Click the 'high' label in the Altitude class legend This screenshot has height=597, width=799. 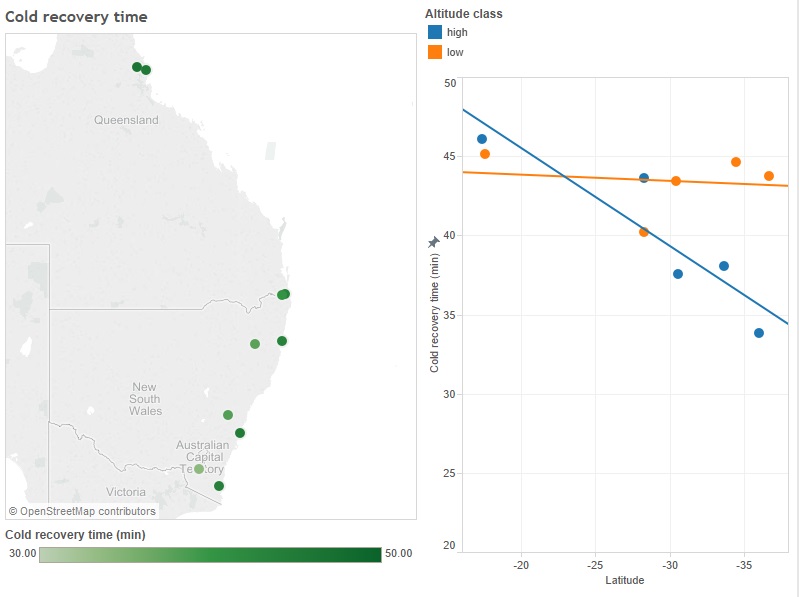tap(457, 33)
